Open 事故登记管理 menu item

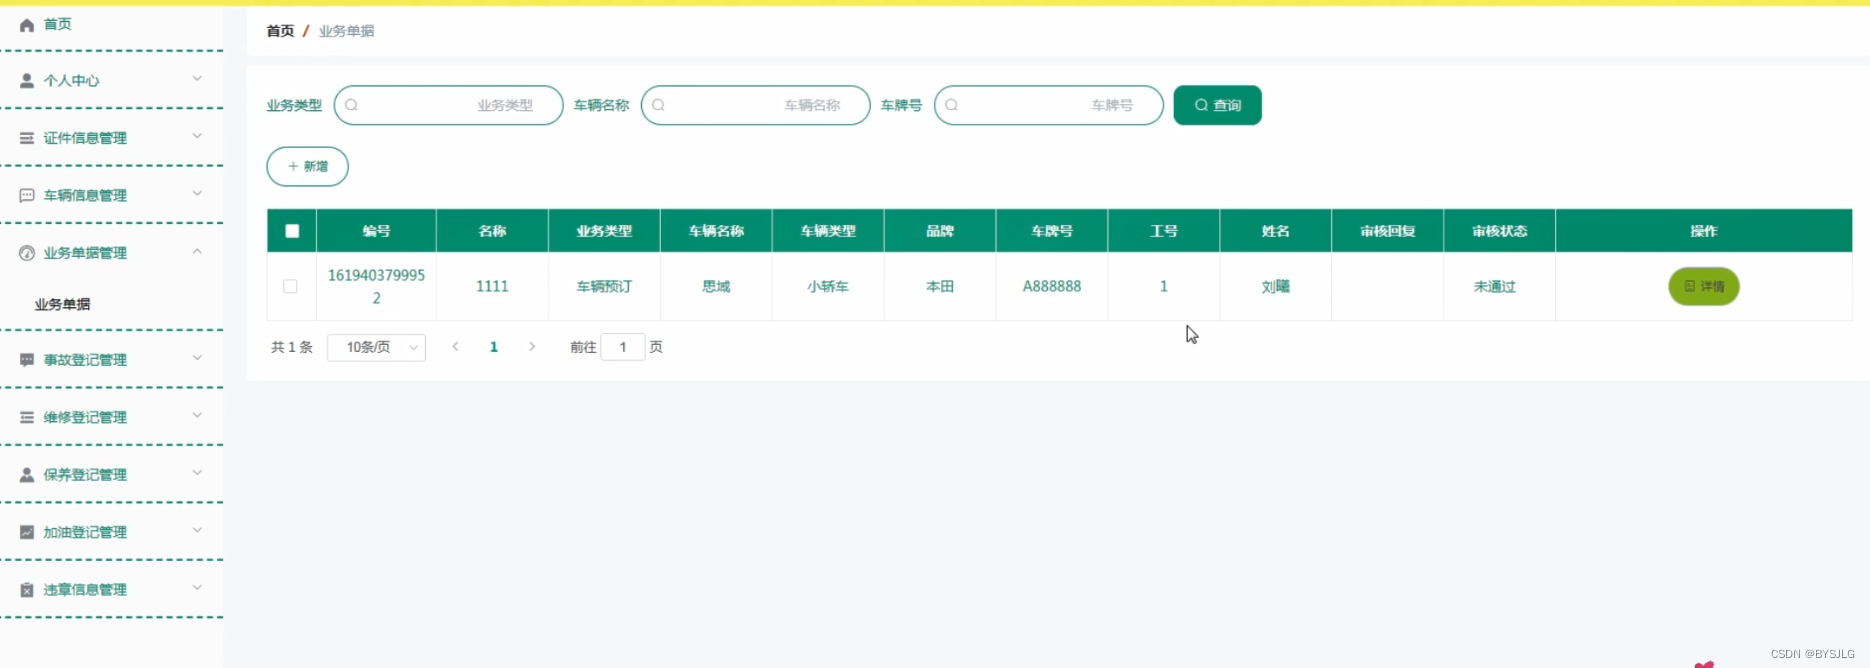coord(85,360)
